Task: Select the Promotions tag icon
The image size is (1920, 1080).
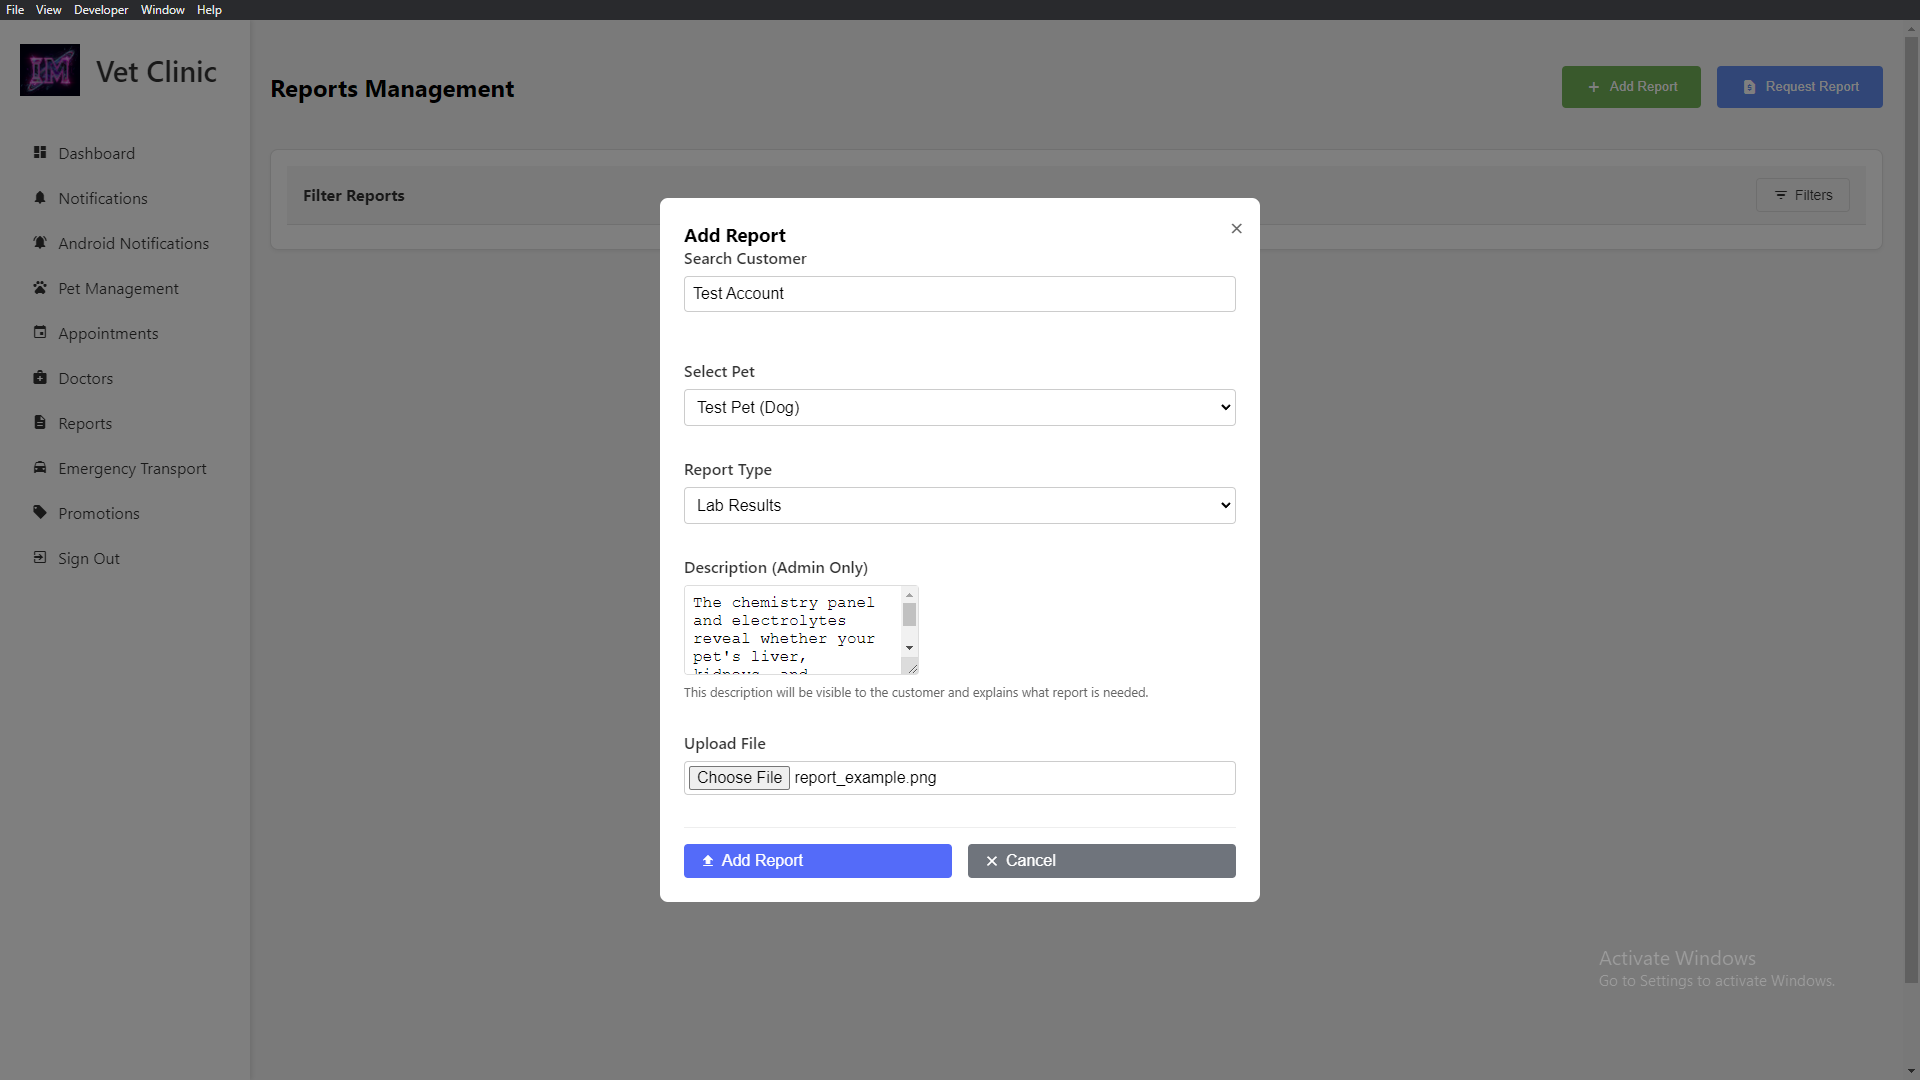Action: click(40, 513)
